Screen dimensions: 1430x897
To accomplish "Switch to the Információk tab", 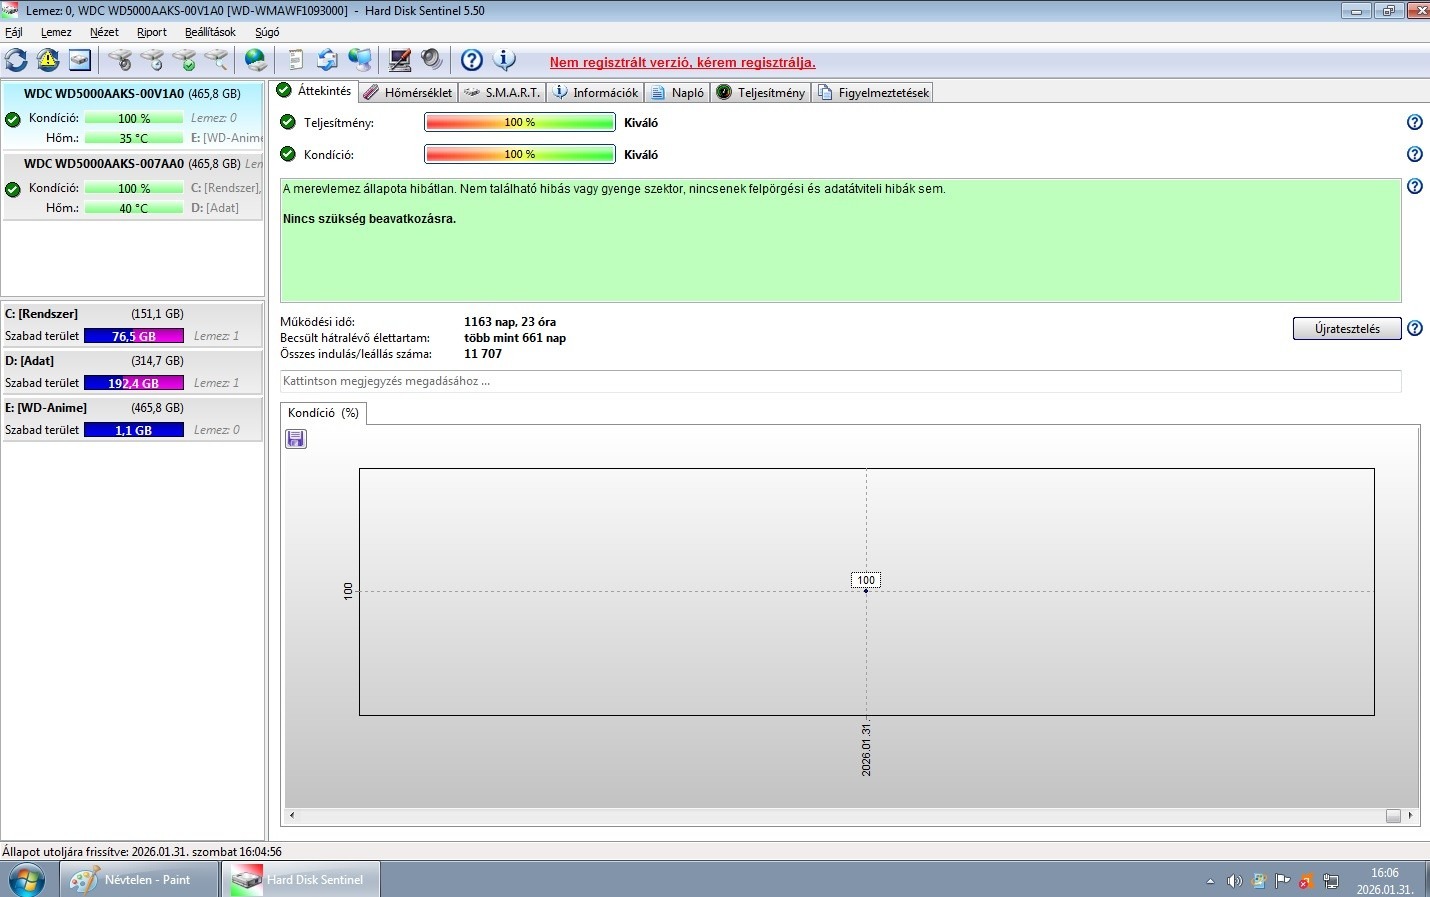I will [x=595, y=92].
